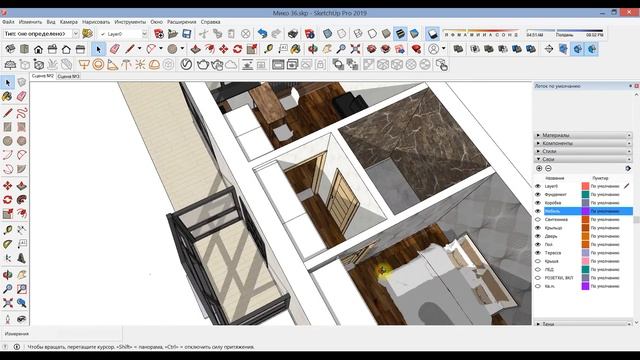Image resolution: width=640 pixels, height=360 pixels.
Task: Select Tape Measure tool in top toolbar
Action: pyautogui.click(x=269, y=49)
